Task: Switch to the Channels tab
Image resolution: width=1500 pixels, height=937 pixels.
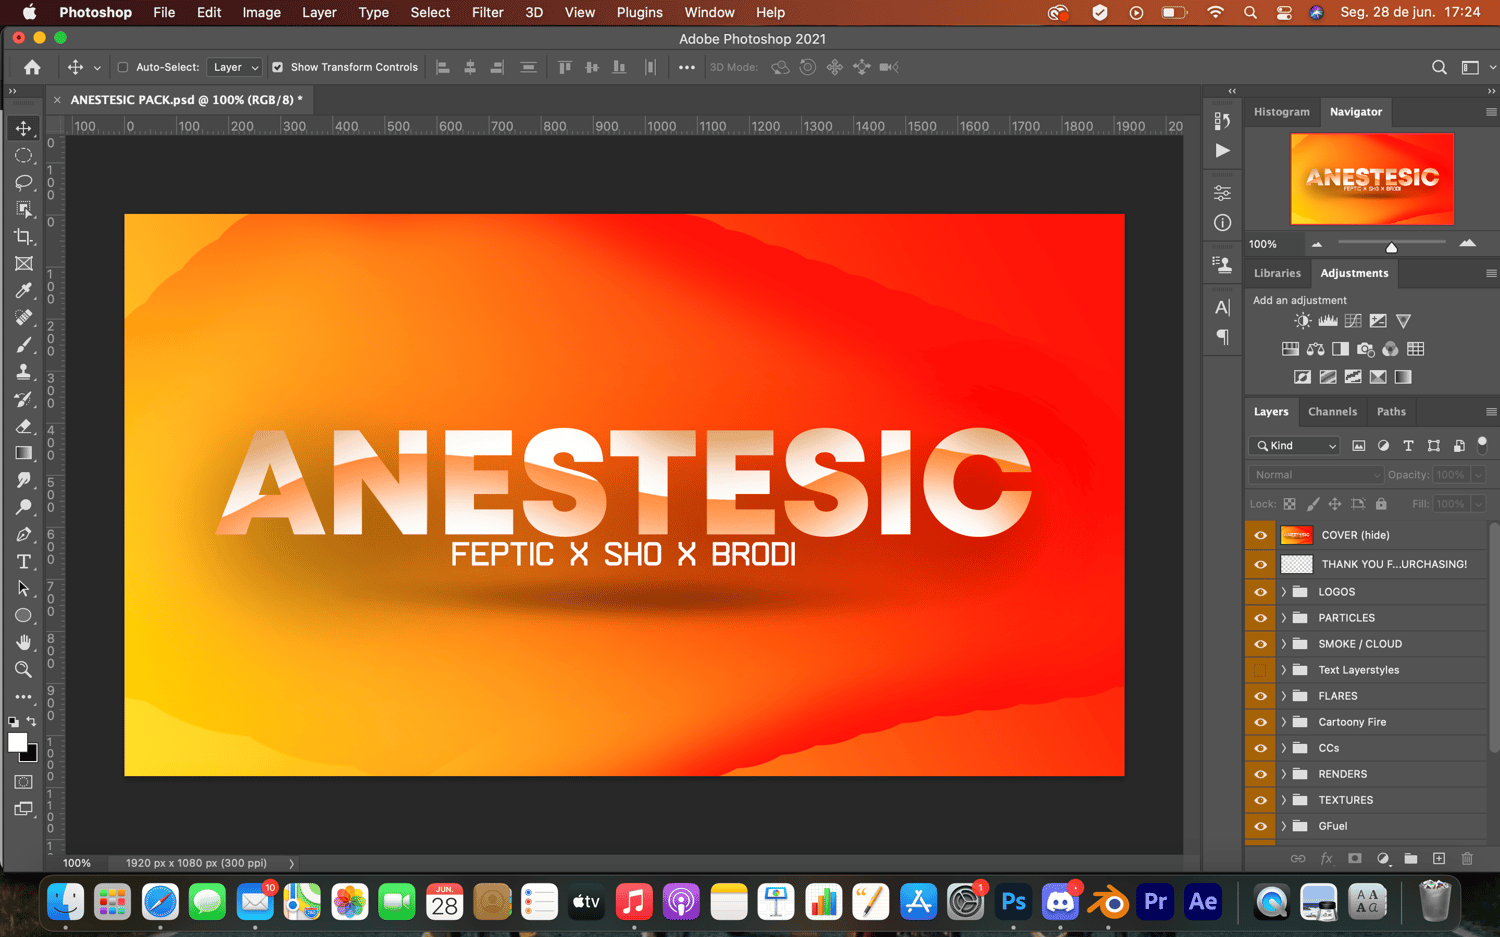Action: click(x=1332, y=412)
